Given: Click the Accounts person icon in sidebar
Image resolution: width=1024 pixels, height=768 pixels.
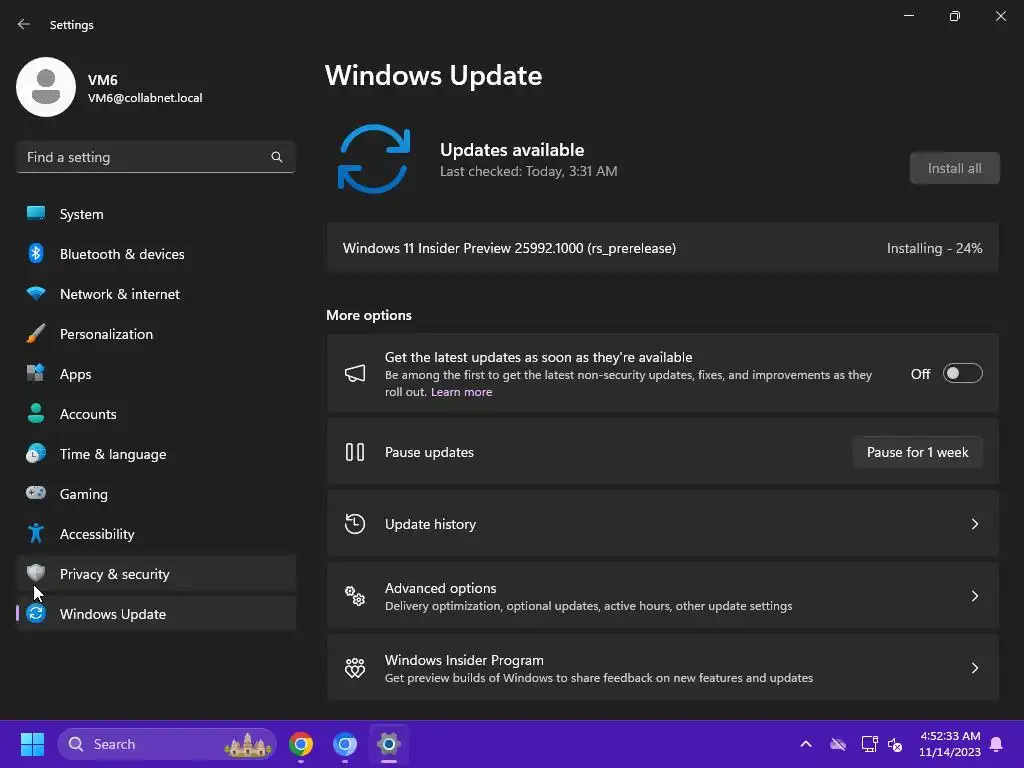Looking at the screenshot, I should click(x=36, y=413).
